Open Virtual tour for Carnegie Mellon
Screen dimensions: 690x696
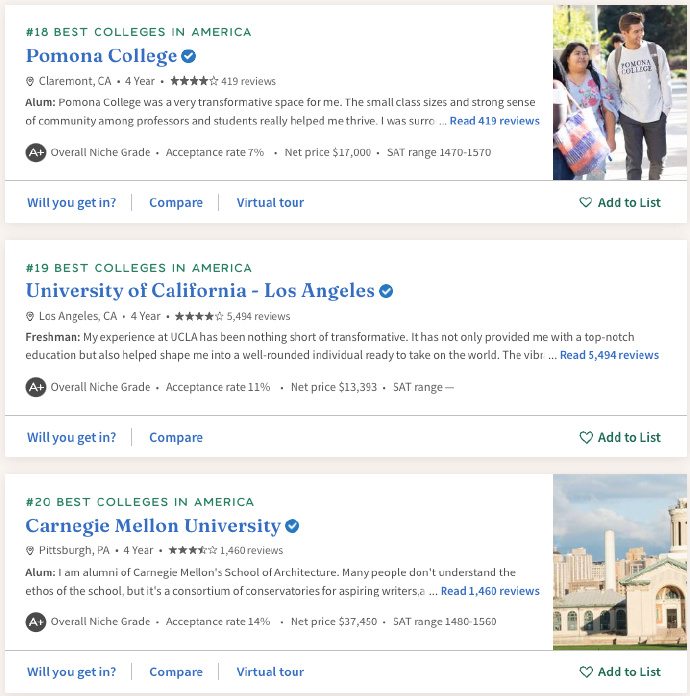(x=270, y=672)
